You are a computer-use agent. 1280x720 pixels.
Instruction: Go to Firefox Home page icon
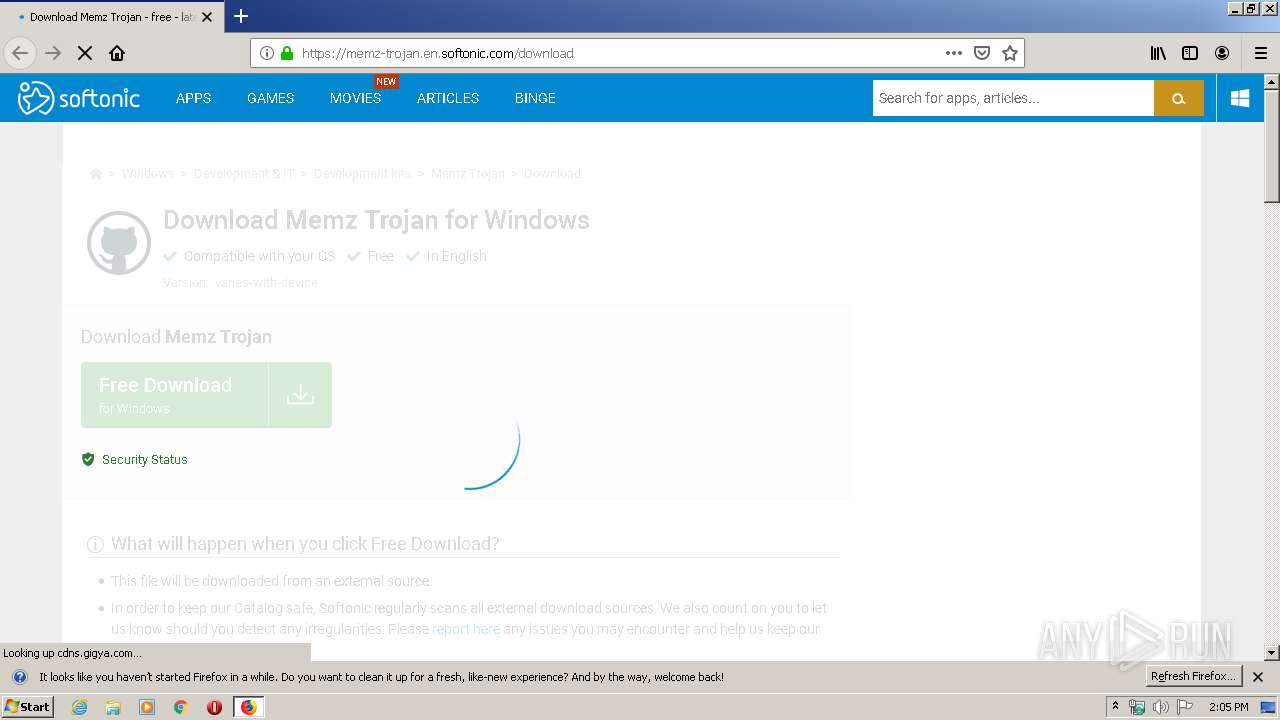pyautogui.click(x=117, y=53)
